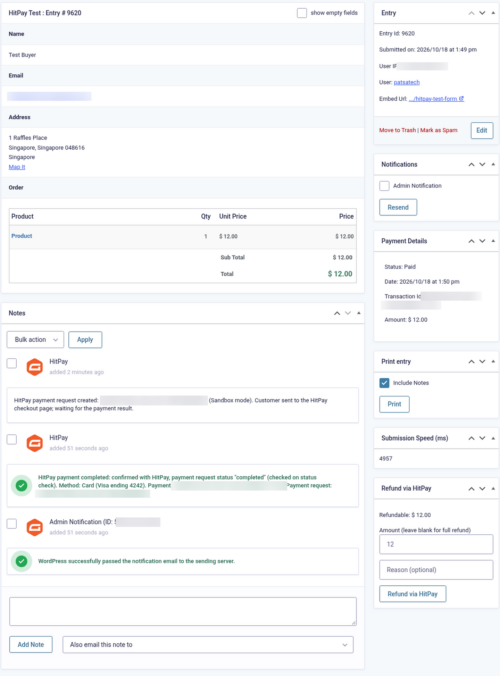Move the Submission Speed panel up

(x=472, y=438)
